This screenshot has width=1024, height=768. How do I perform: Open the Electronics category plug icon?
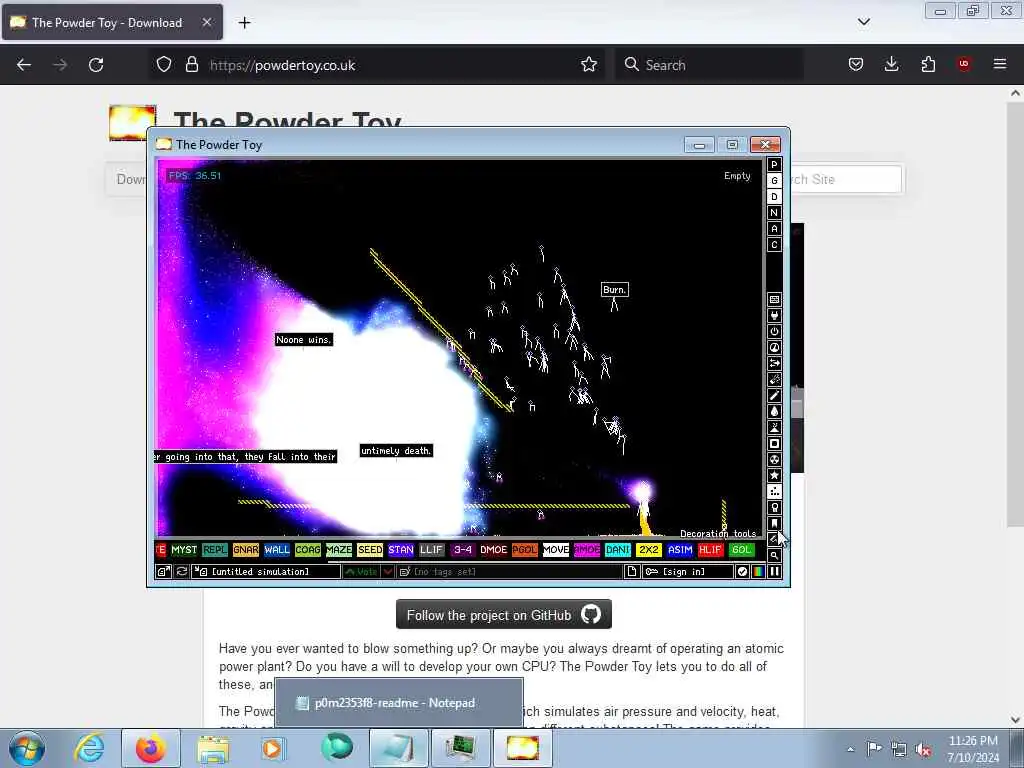pos(774,315)
